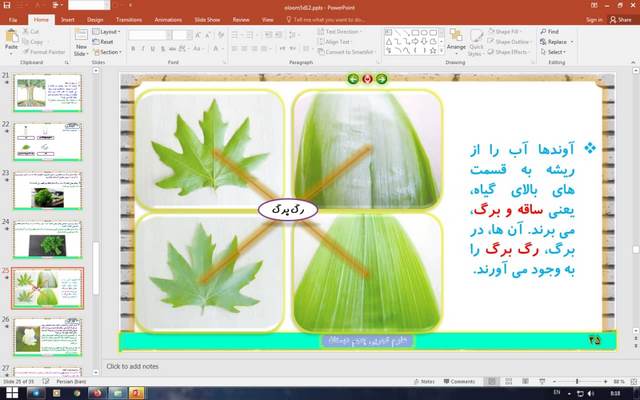Select the star shape in shapes gallery
This screenshot has height=400, width=640.
click(x=433, y=51)
